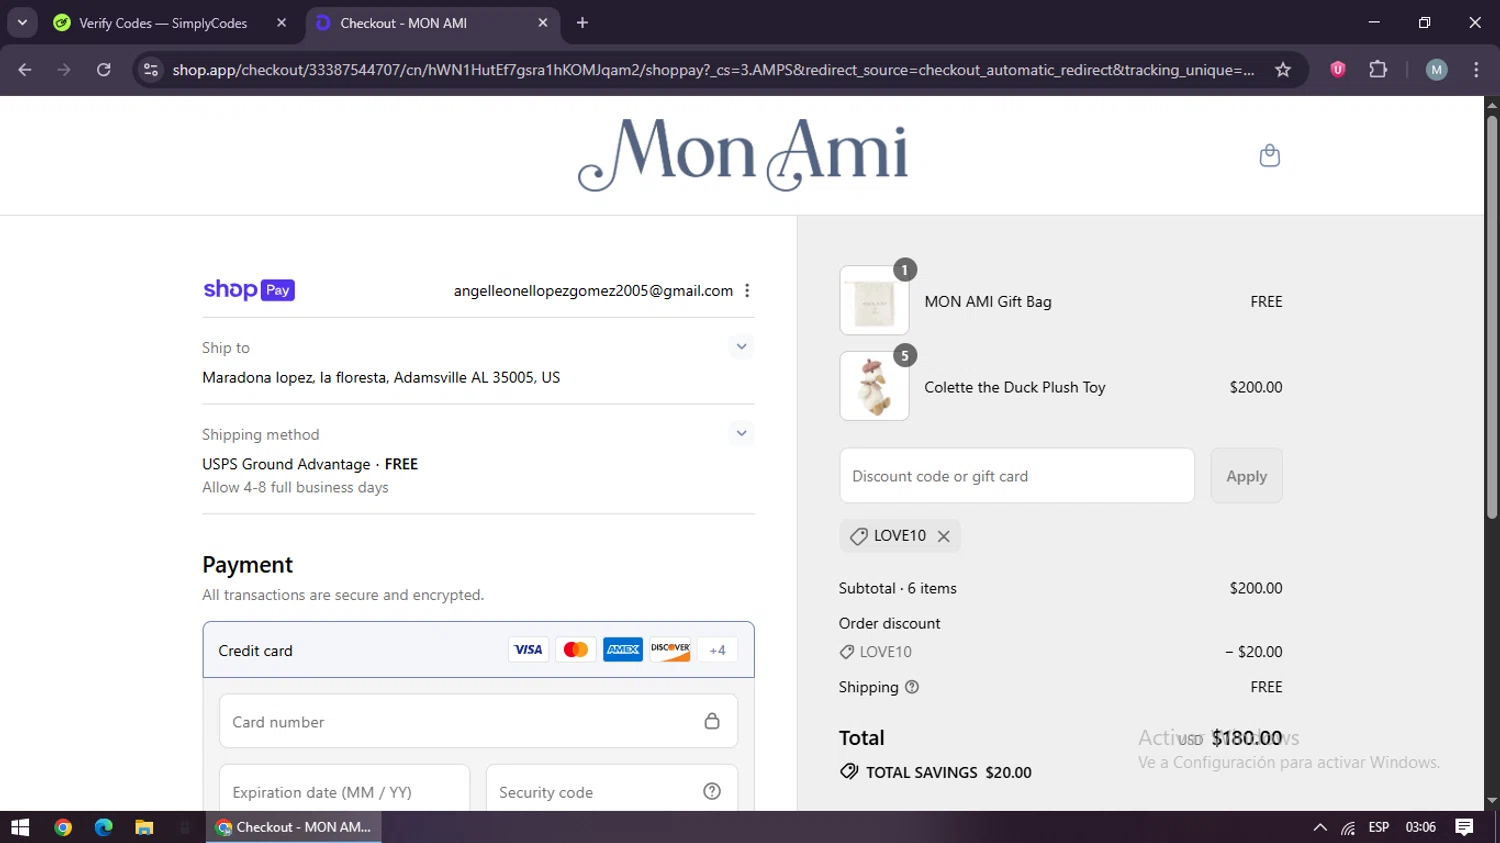View site information icon in address bar
This screenshot has height=843, width=1500.
(151, 70)
